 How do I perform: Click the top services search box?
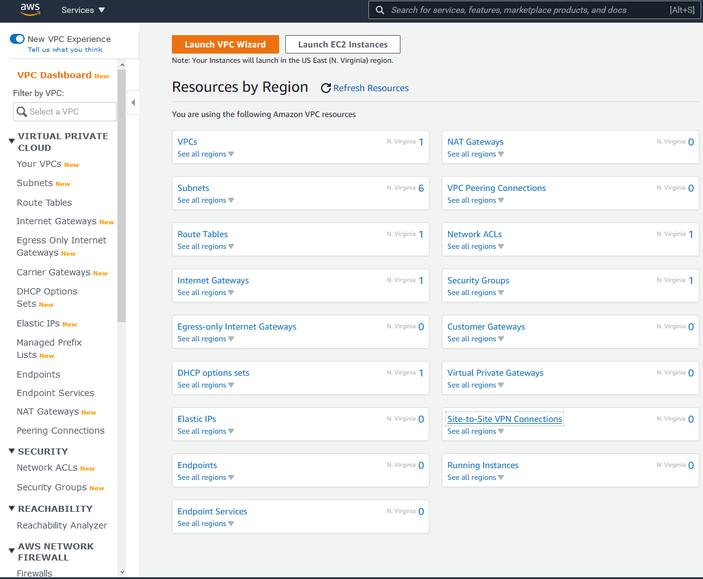(x=534, y=10)
